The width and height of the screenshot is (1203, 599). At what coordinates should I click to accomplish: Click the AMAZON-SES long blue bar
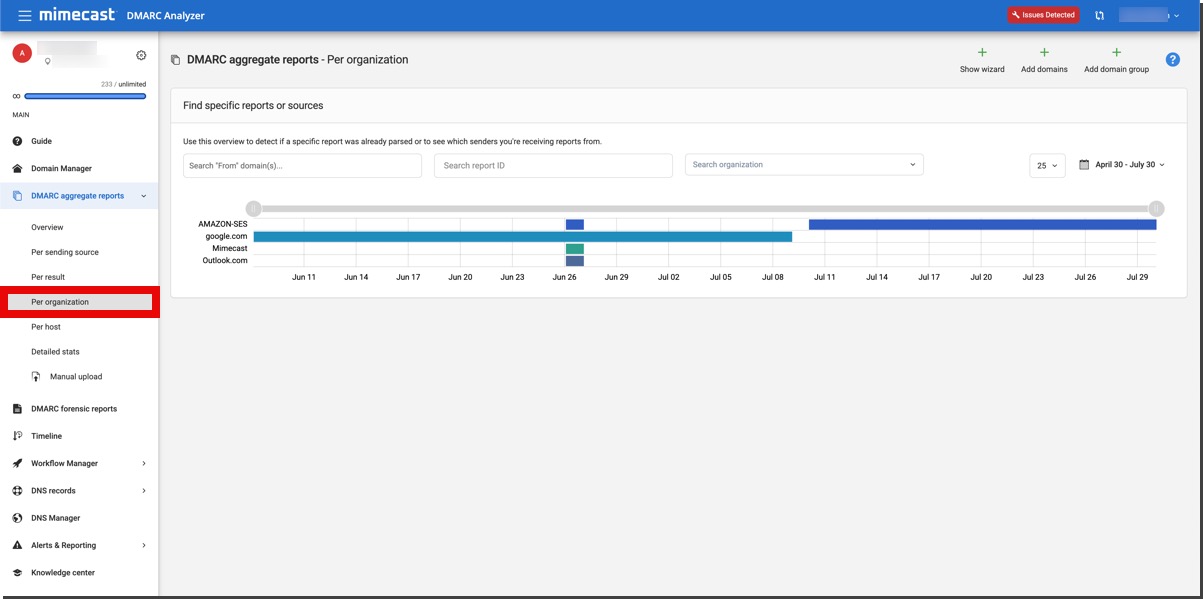pos(983,224)
